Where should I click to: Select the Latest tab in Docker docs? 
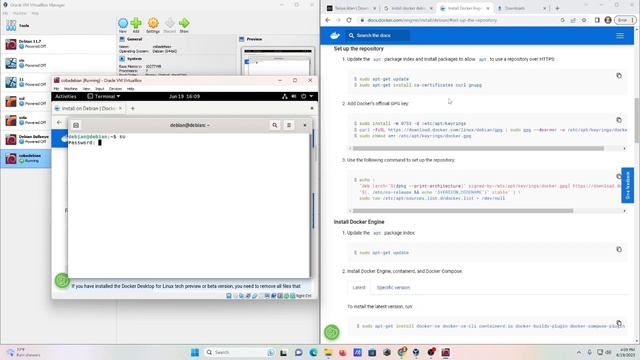pyautogui.click(x=359, y=287)
